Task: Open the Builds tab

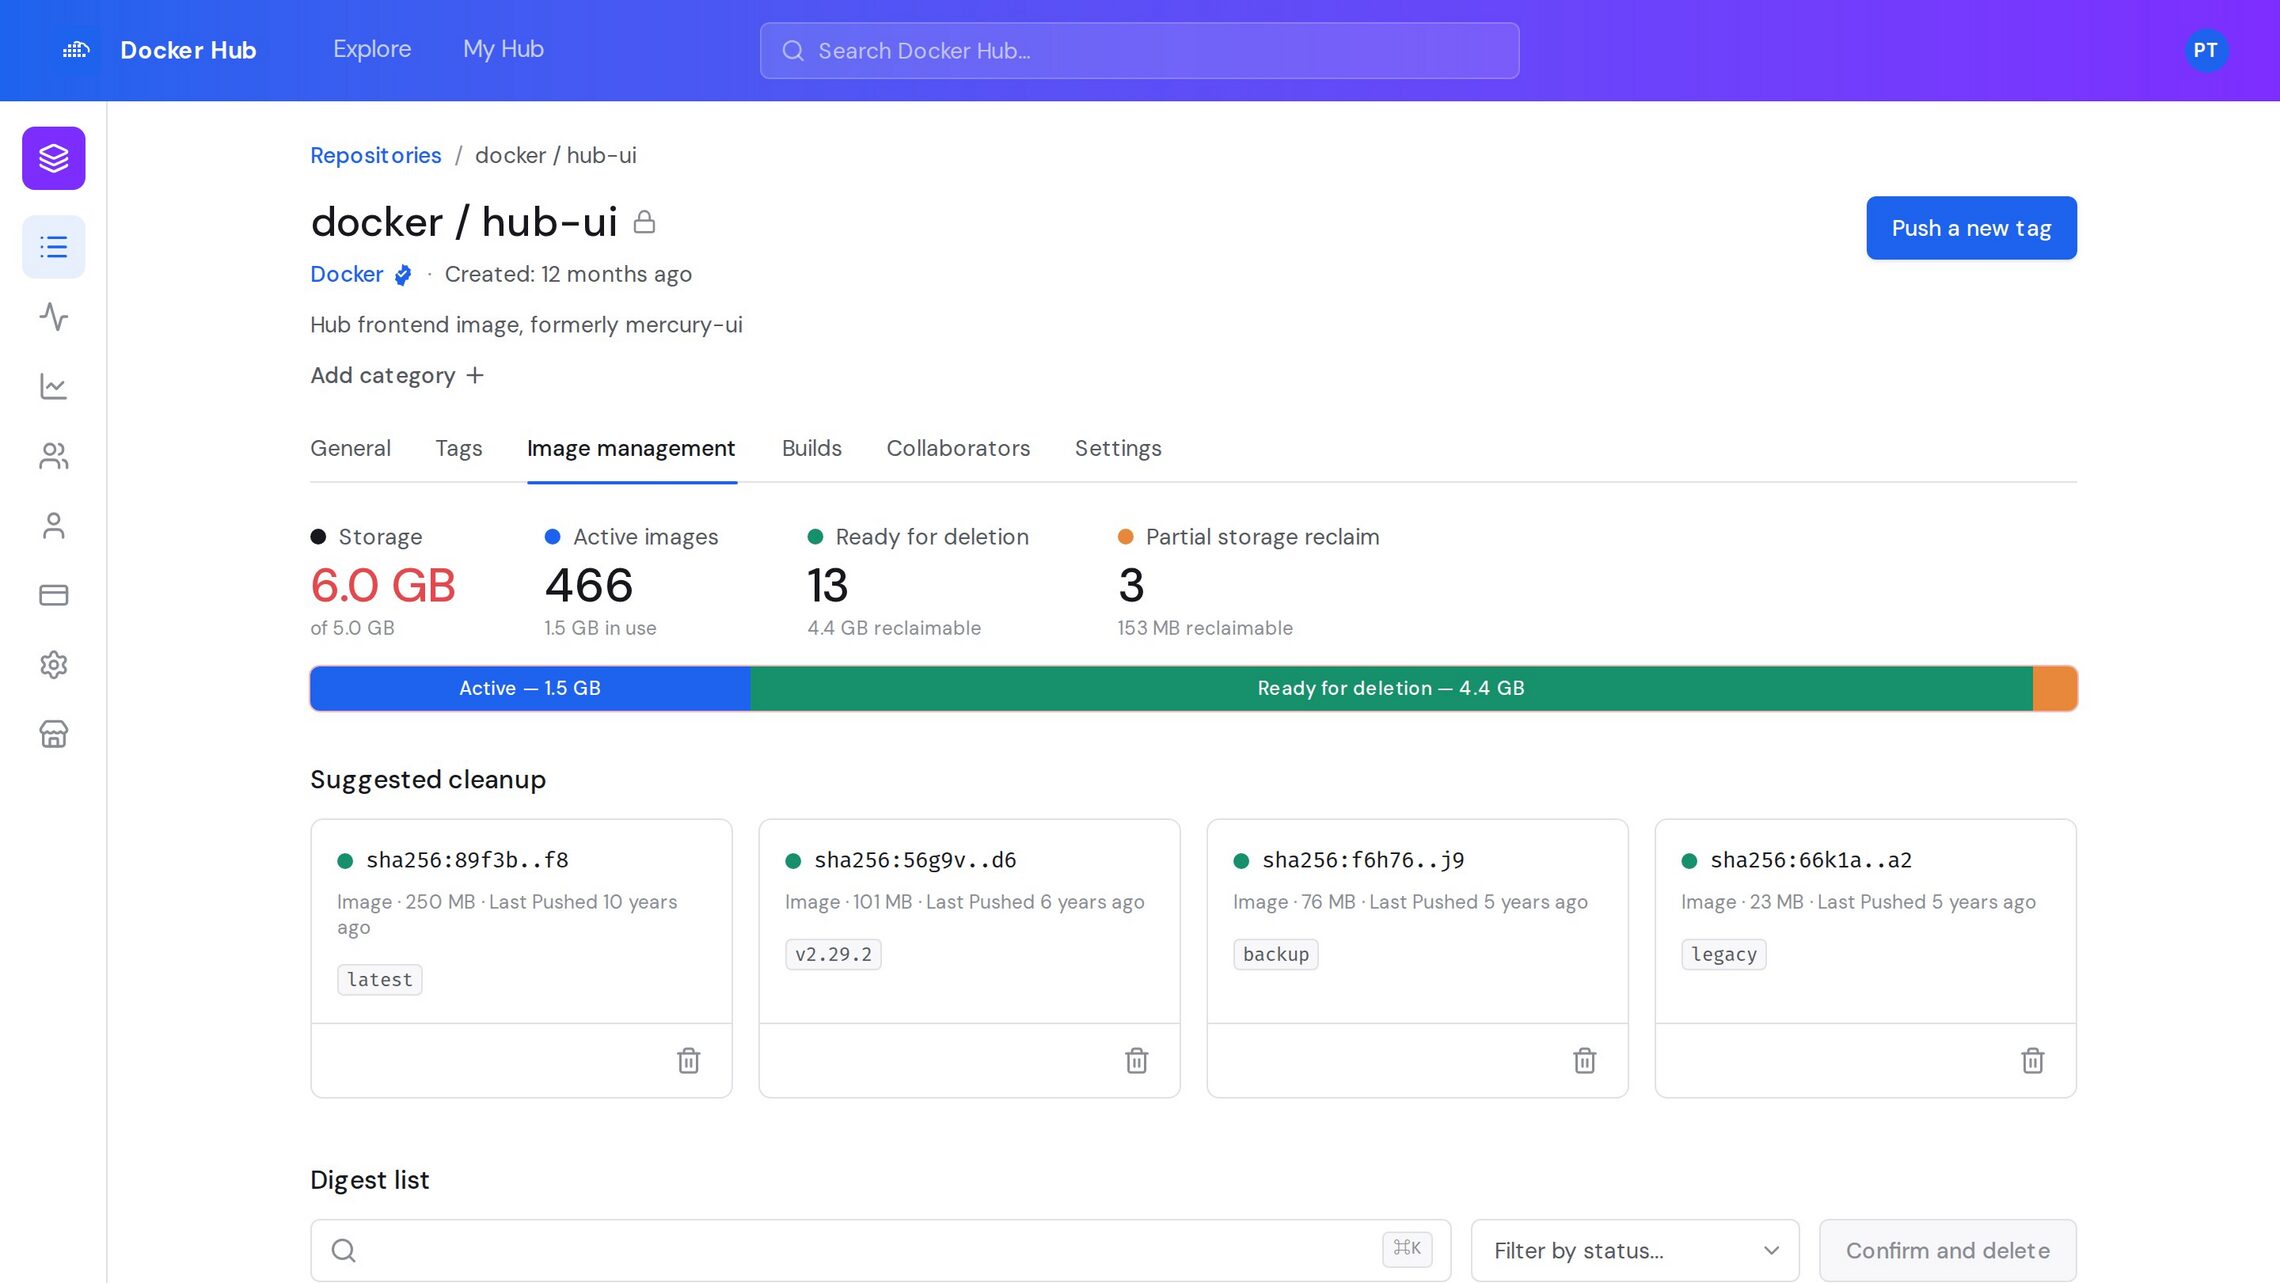Action: coord(812,448)
